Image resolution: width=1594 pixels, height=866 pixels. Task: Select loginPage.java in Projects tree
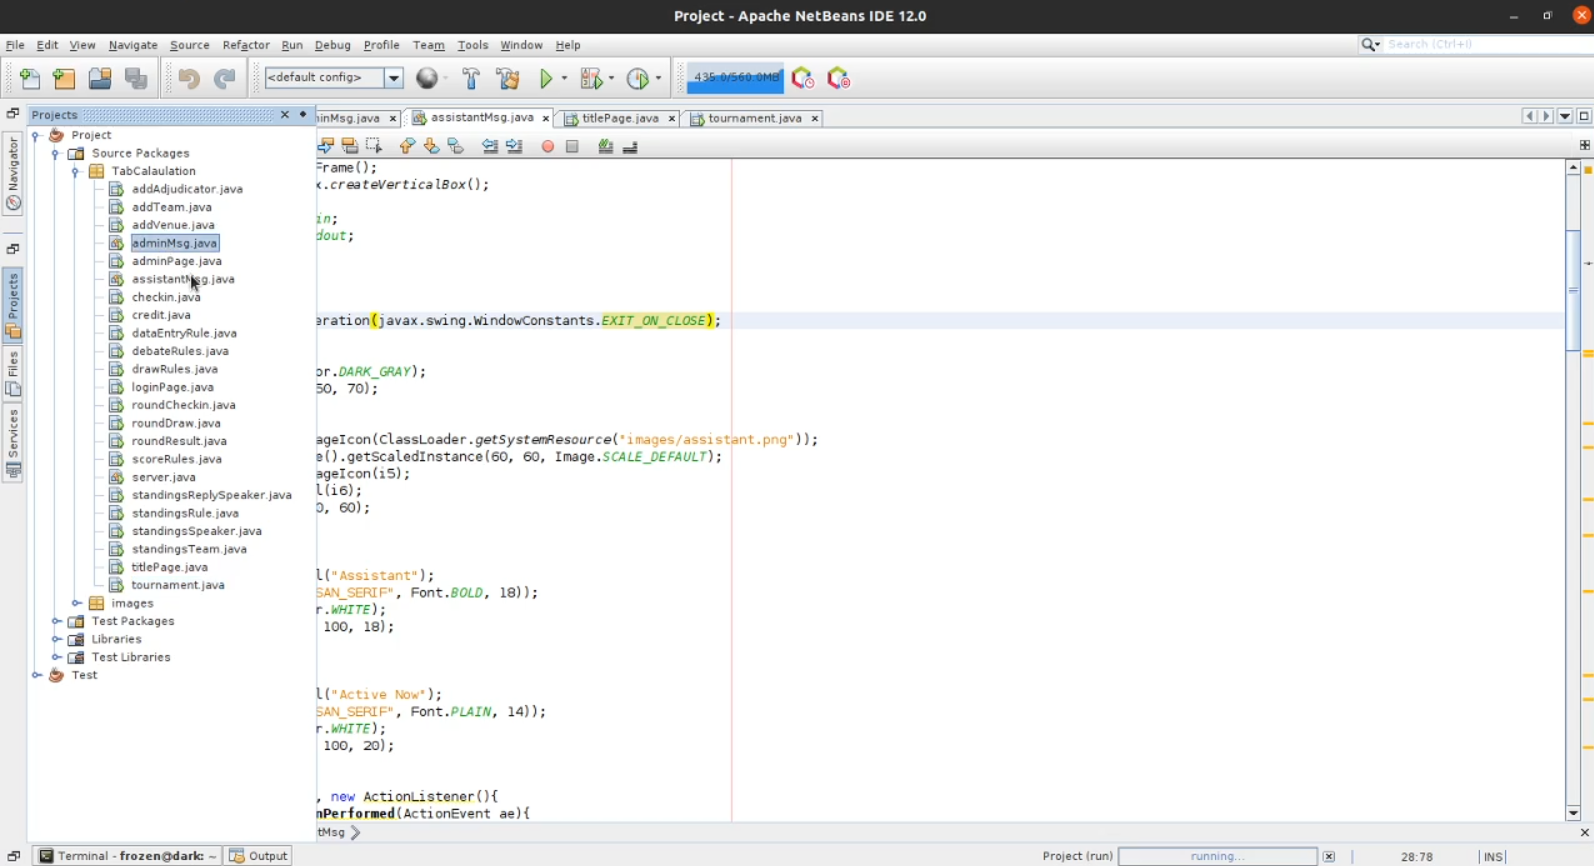[172, 387]
